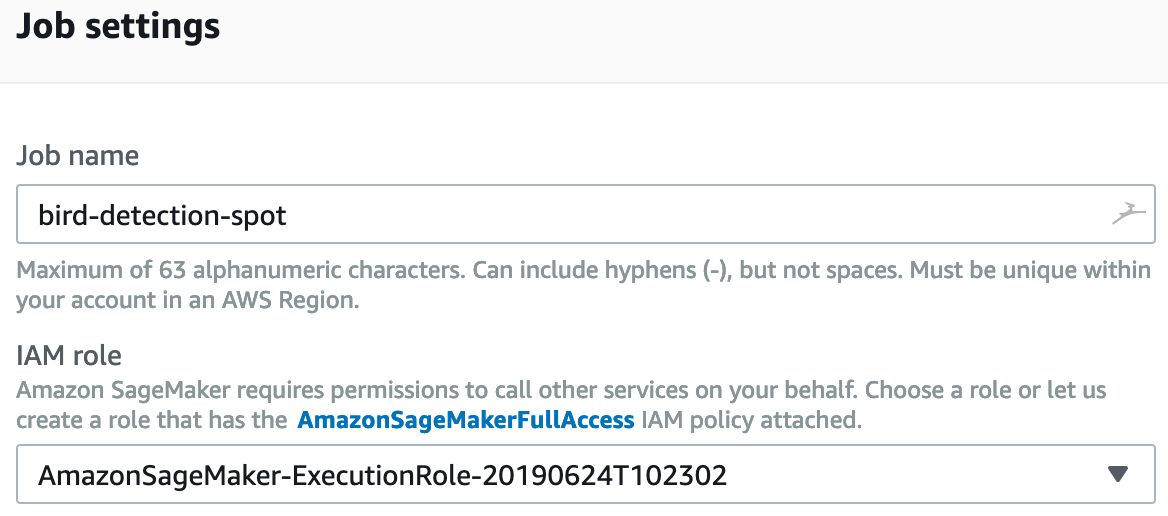Screen dimensions: 1168x516
Task: Expand the IAM role dropdown arrow
Action: click(1119, 474)
